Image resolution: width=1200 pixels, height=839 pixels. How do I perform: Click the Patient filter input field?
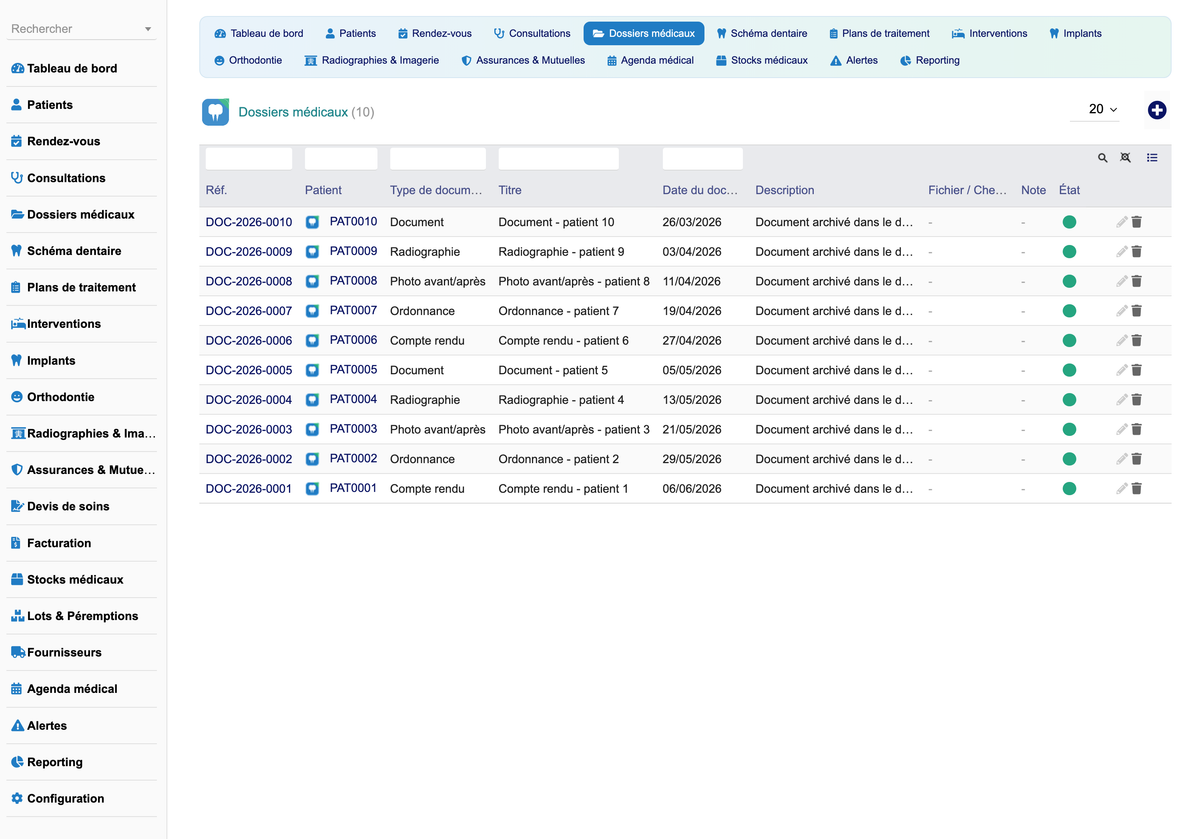(341, 158)
